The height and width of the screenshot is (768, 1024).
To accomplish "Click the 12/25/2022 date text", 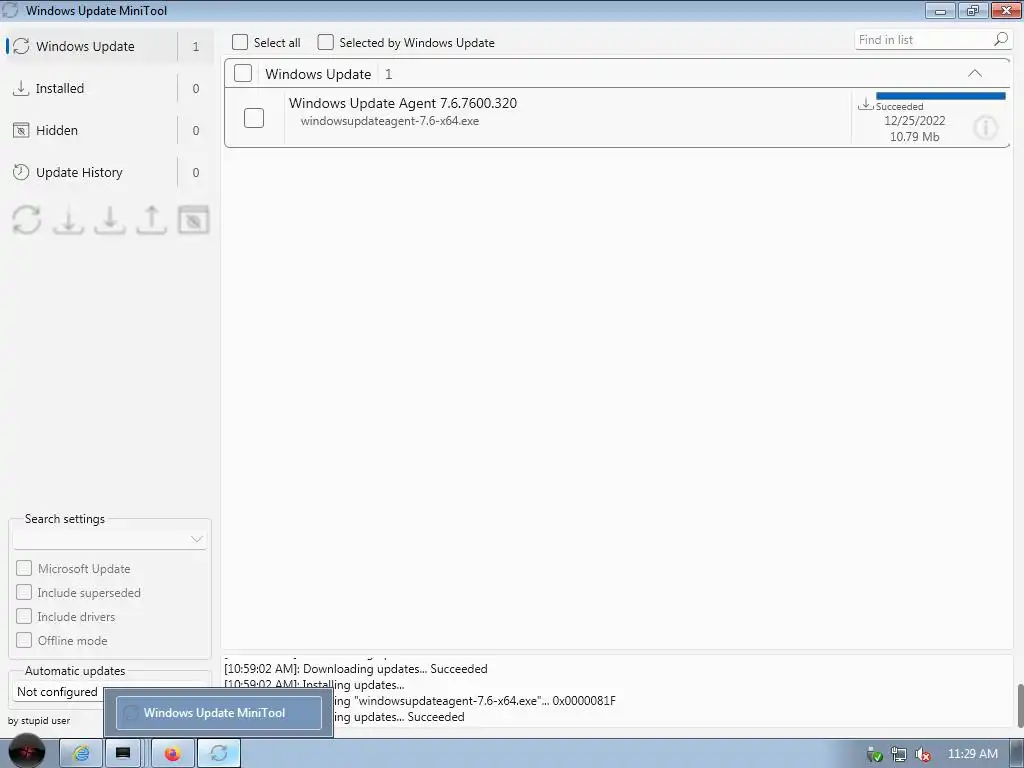I will pyautogui.click(x=914, y=121).
